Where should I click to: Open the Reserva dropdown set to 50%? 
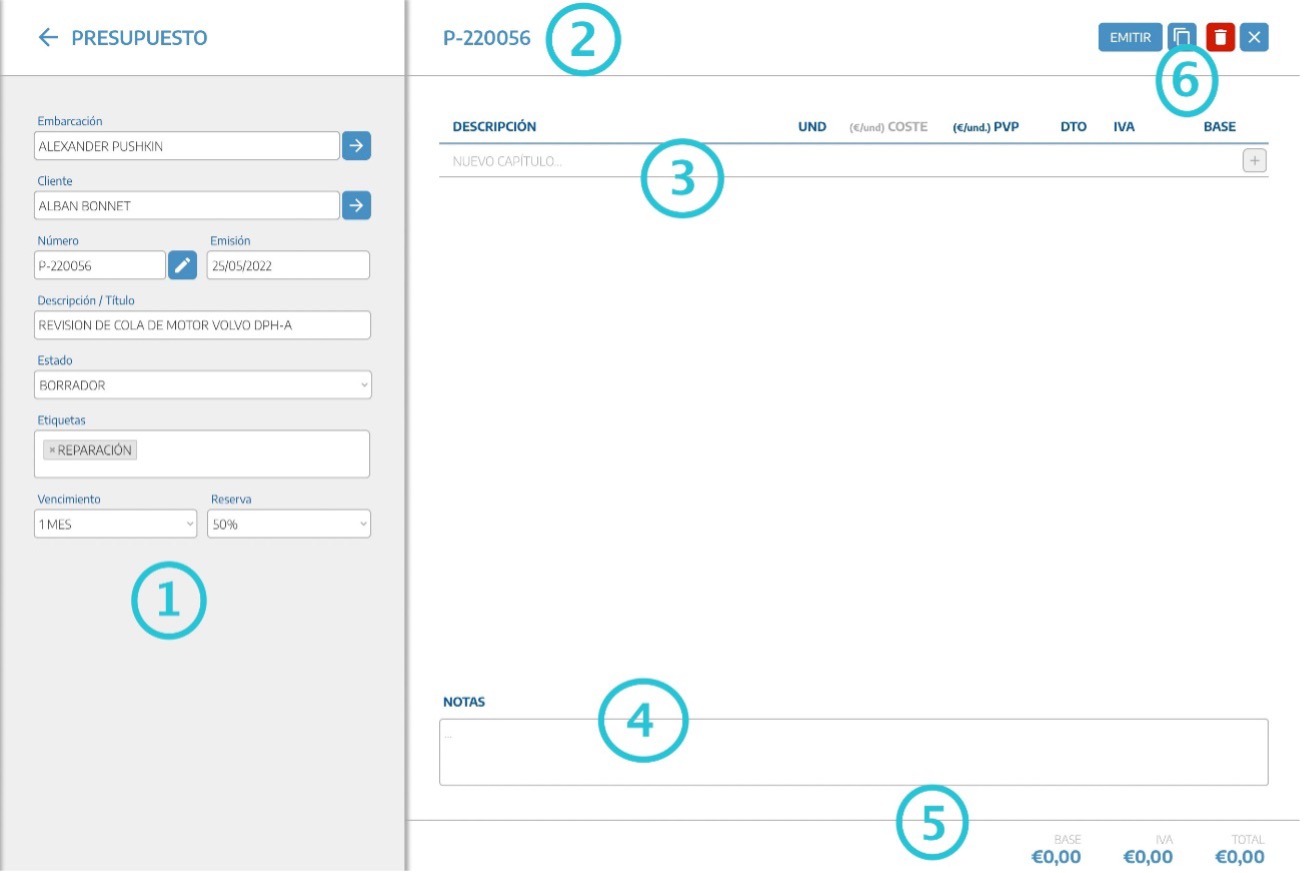[288, 524]
